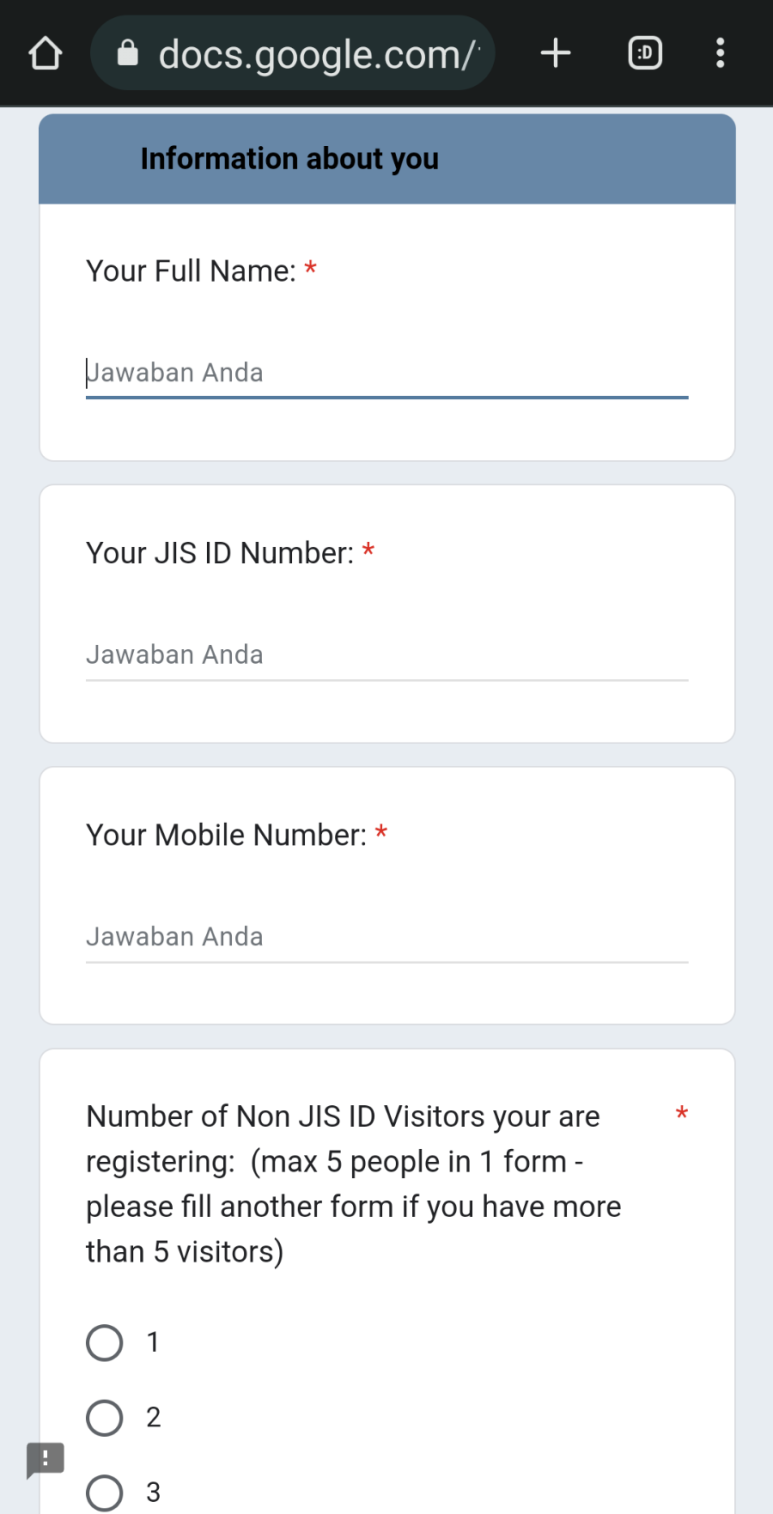Open the three-dot browser menu

(720, 53)
